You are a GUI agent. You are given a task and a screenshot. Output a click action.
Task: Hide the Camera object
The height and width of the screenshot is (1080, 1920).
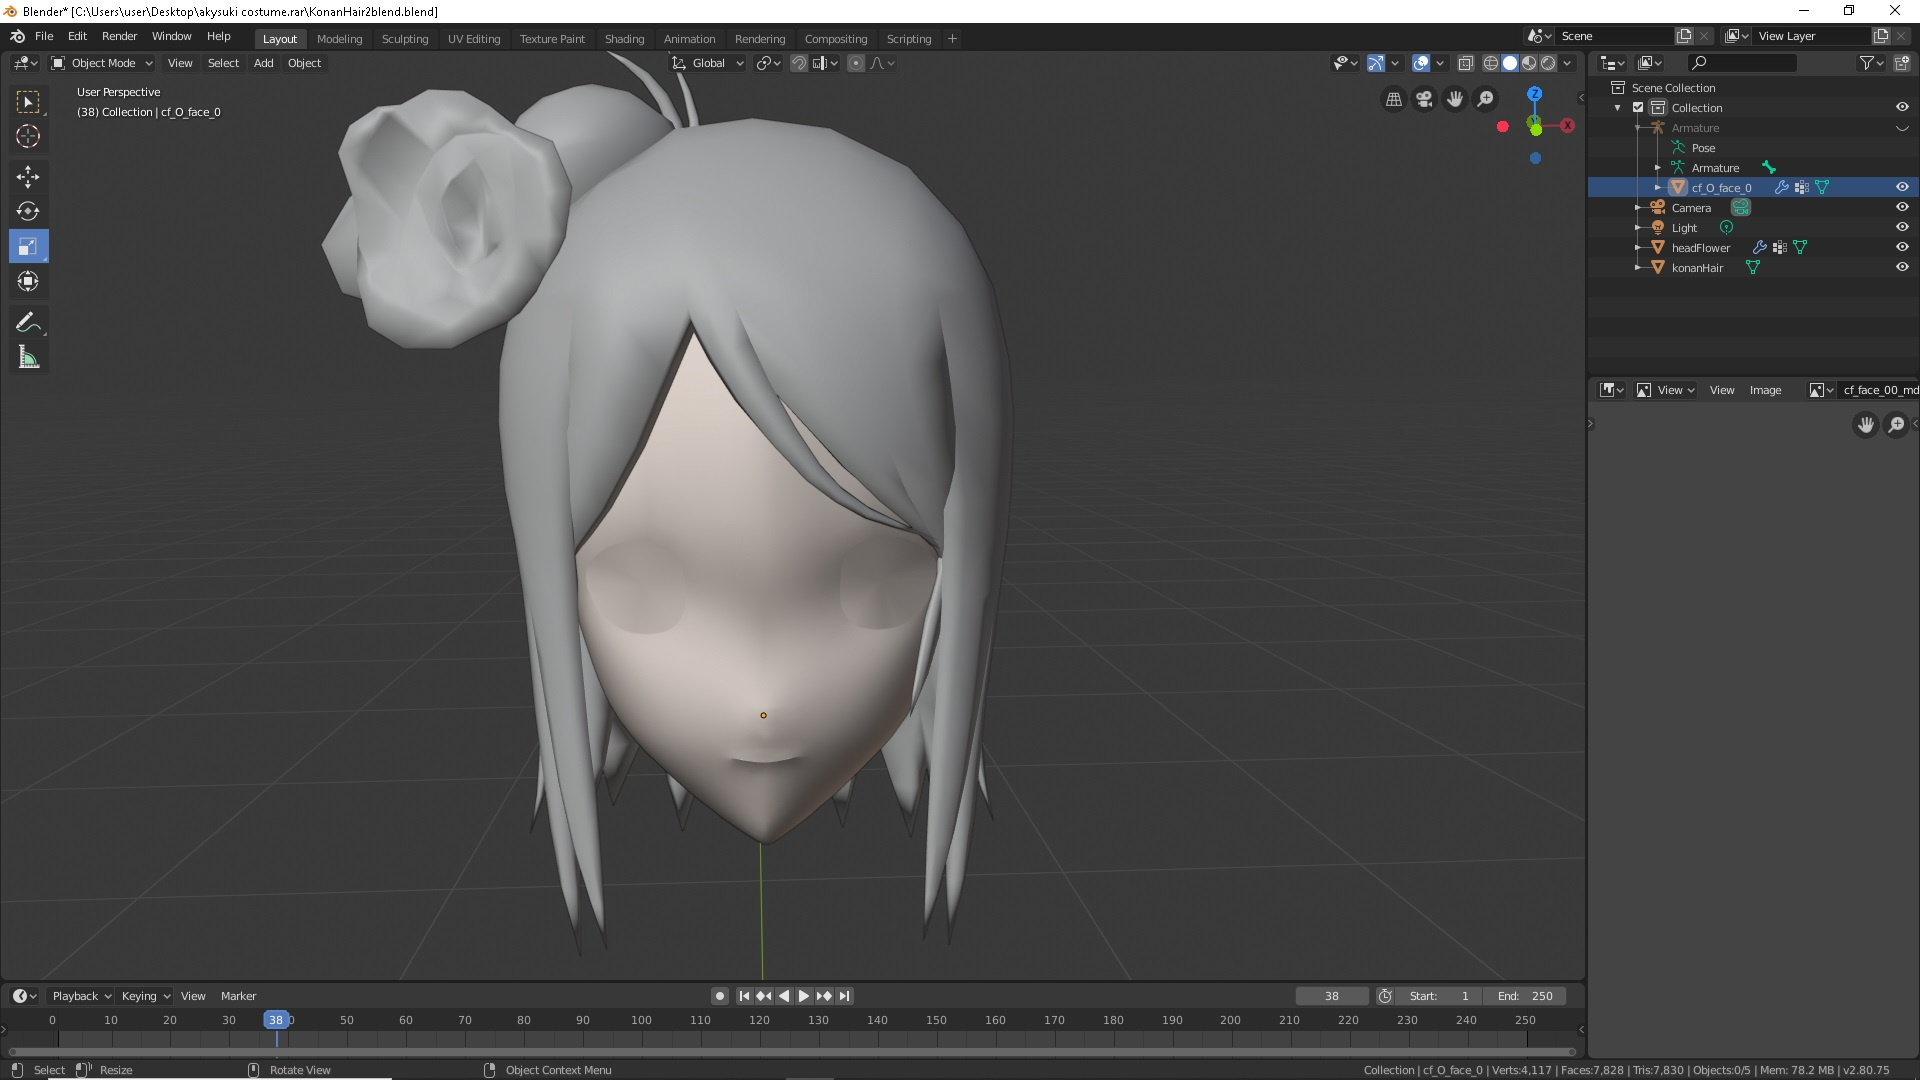(1902, 208)
